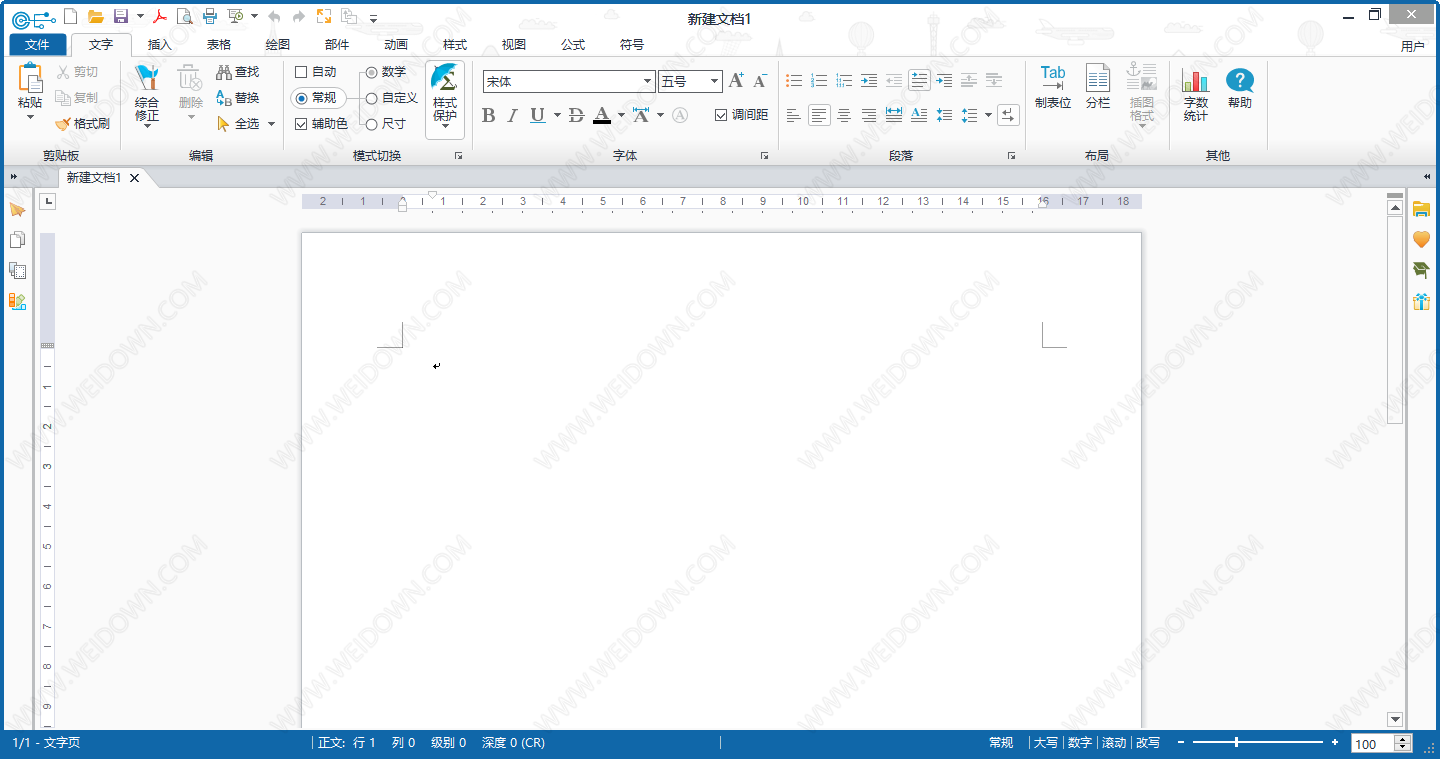Click the paste clipboard icon

coord(30,78)
